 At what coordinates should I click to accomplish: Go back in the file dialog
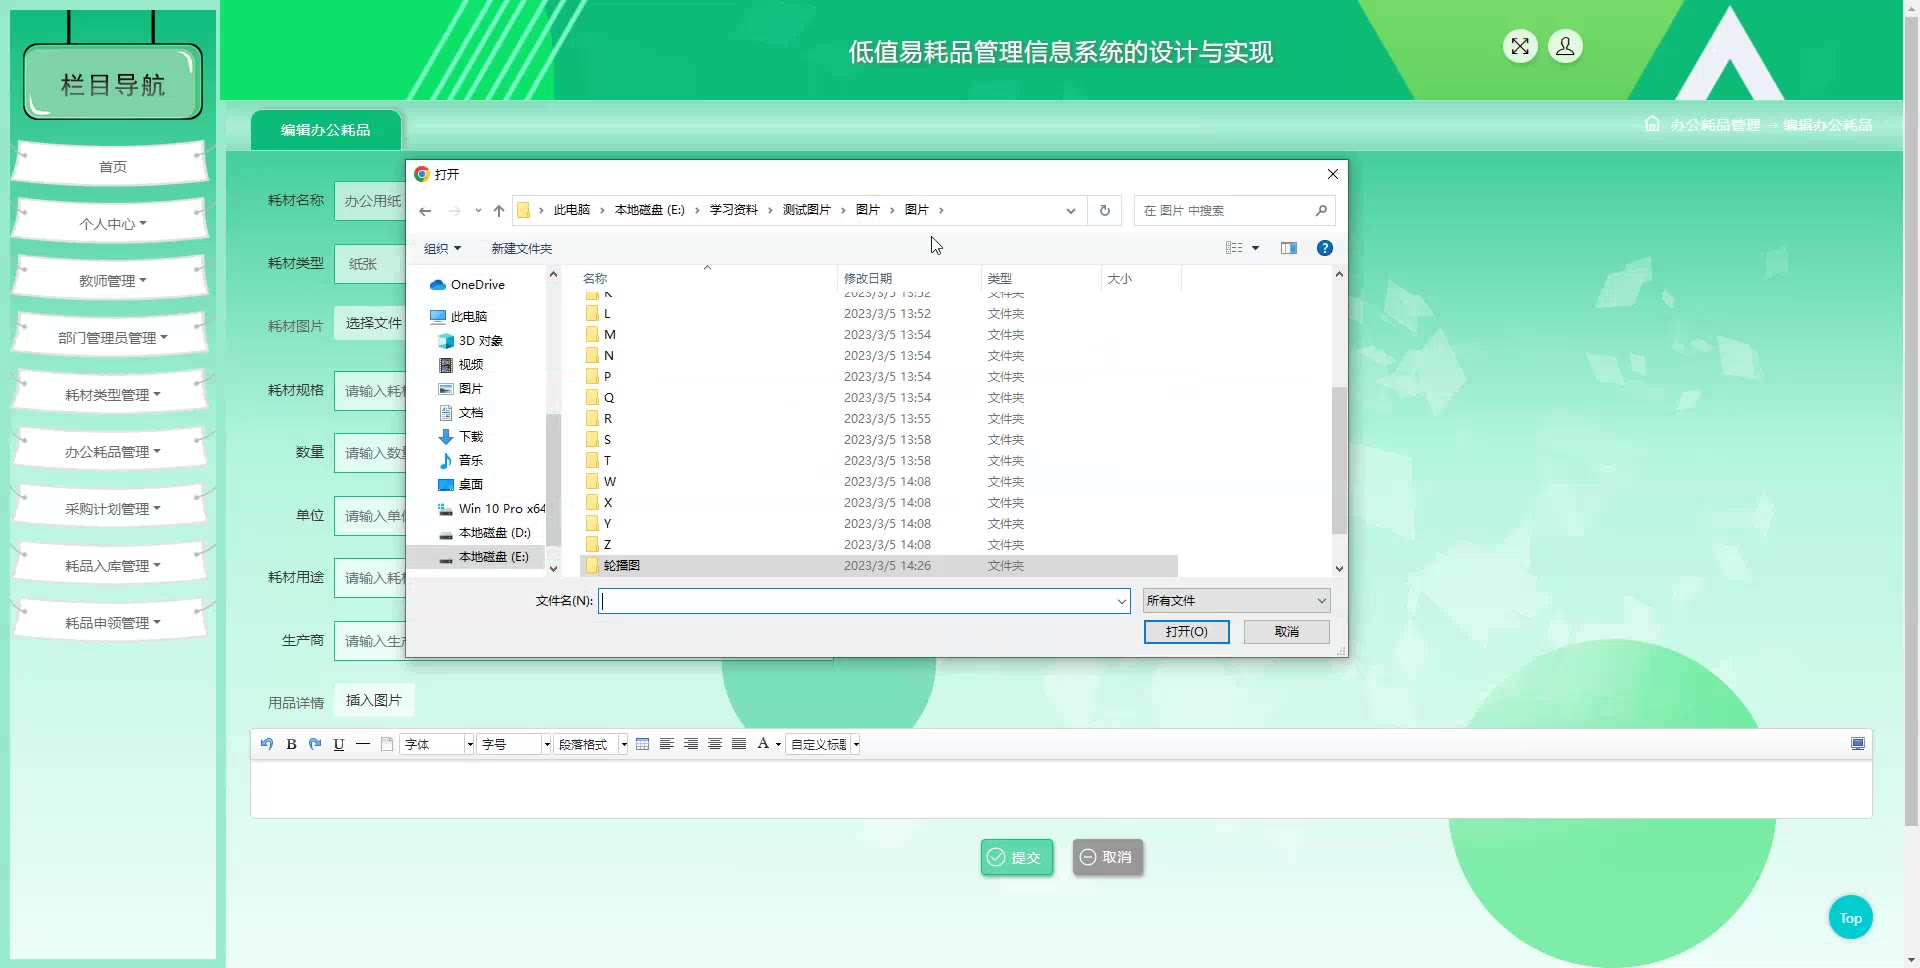[425, 211]
